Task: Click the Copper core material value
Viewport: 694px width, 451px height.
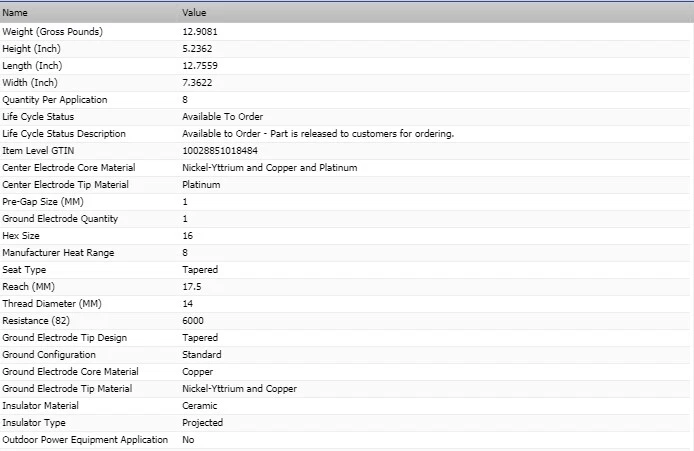Action: [197, 372]
